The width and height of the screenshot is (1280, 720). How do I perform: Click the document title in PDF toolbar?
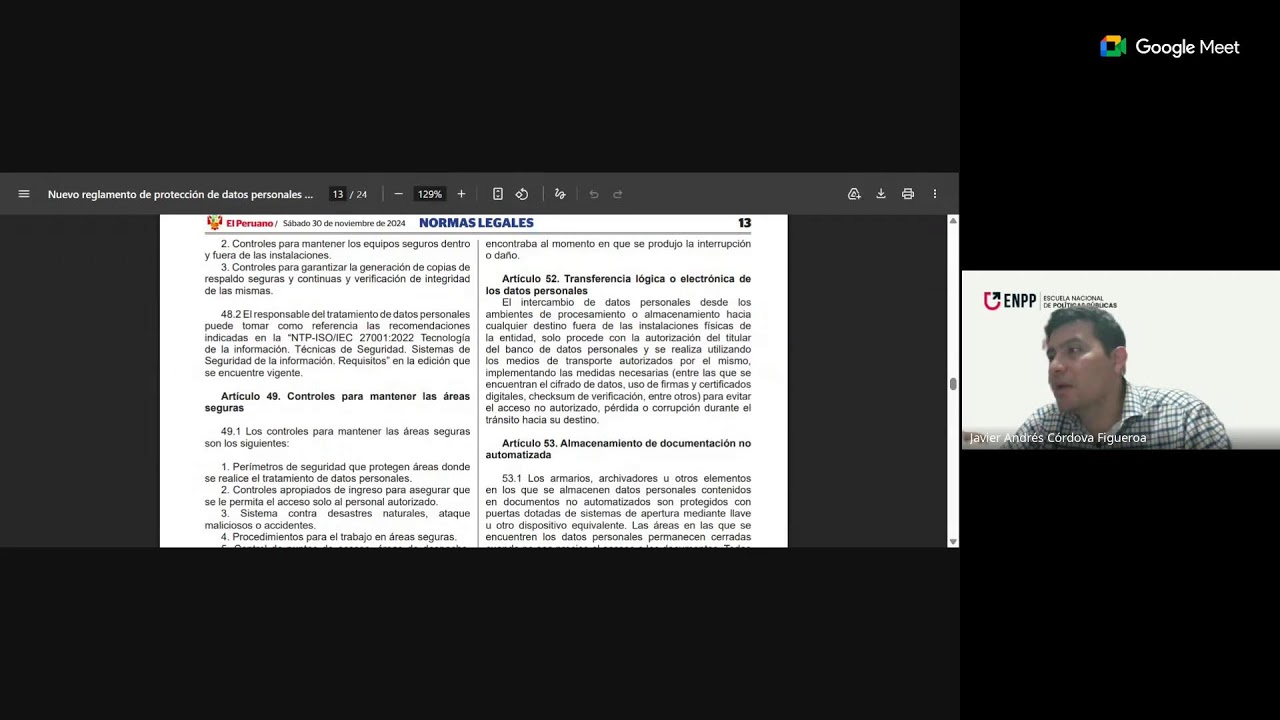(180, 194)
